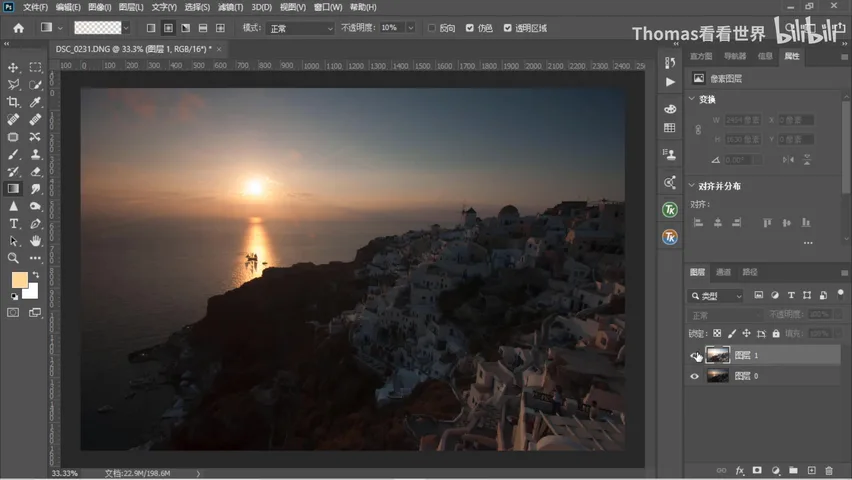Hide layer 图层 0 visibility
Screen dimensions: 852x480
[x=694, y=376]
